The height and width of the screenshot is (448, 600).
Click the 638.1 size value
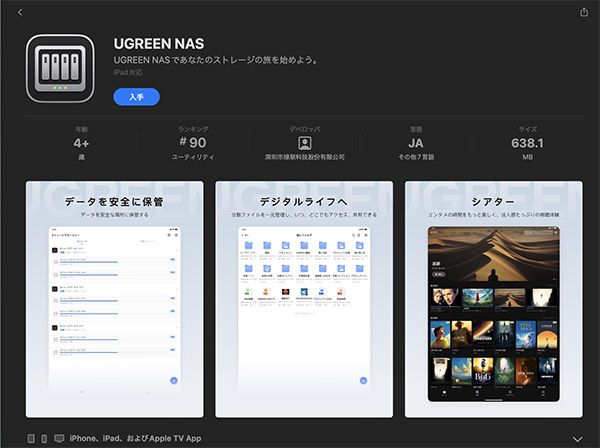pyautogui.click(x=527, y=143)
